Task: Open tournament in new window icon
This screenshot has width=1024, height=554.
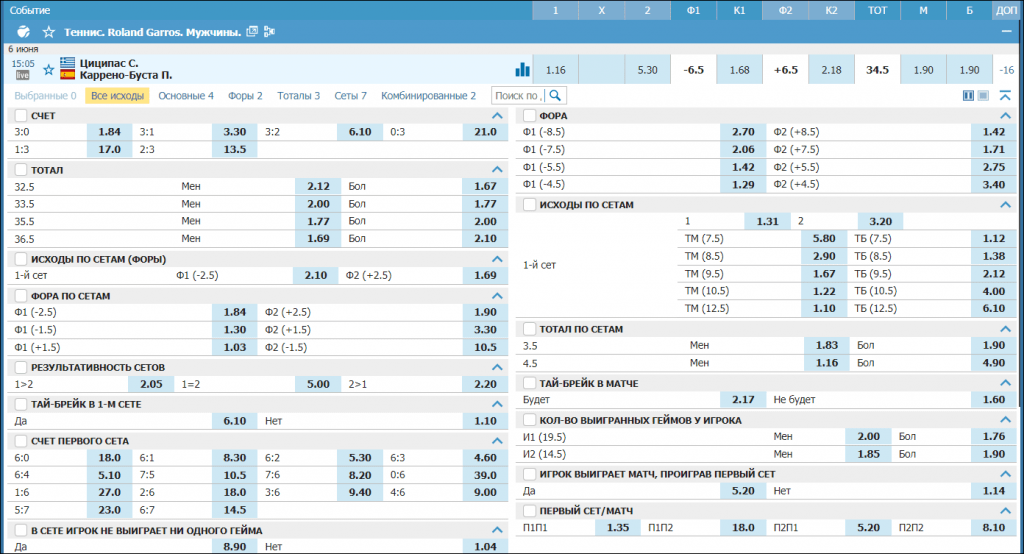Action: pyautogui.click(x=252, y=32)
